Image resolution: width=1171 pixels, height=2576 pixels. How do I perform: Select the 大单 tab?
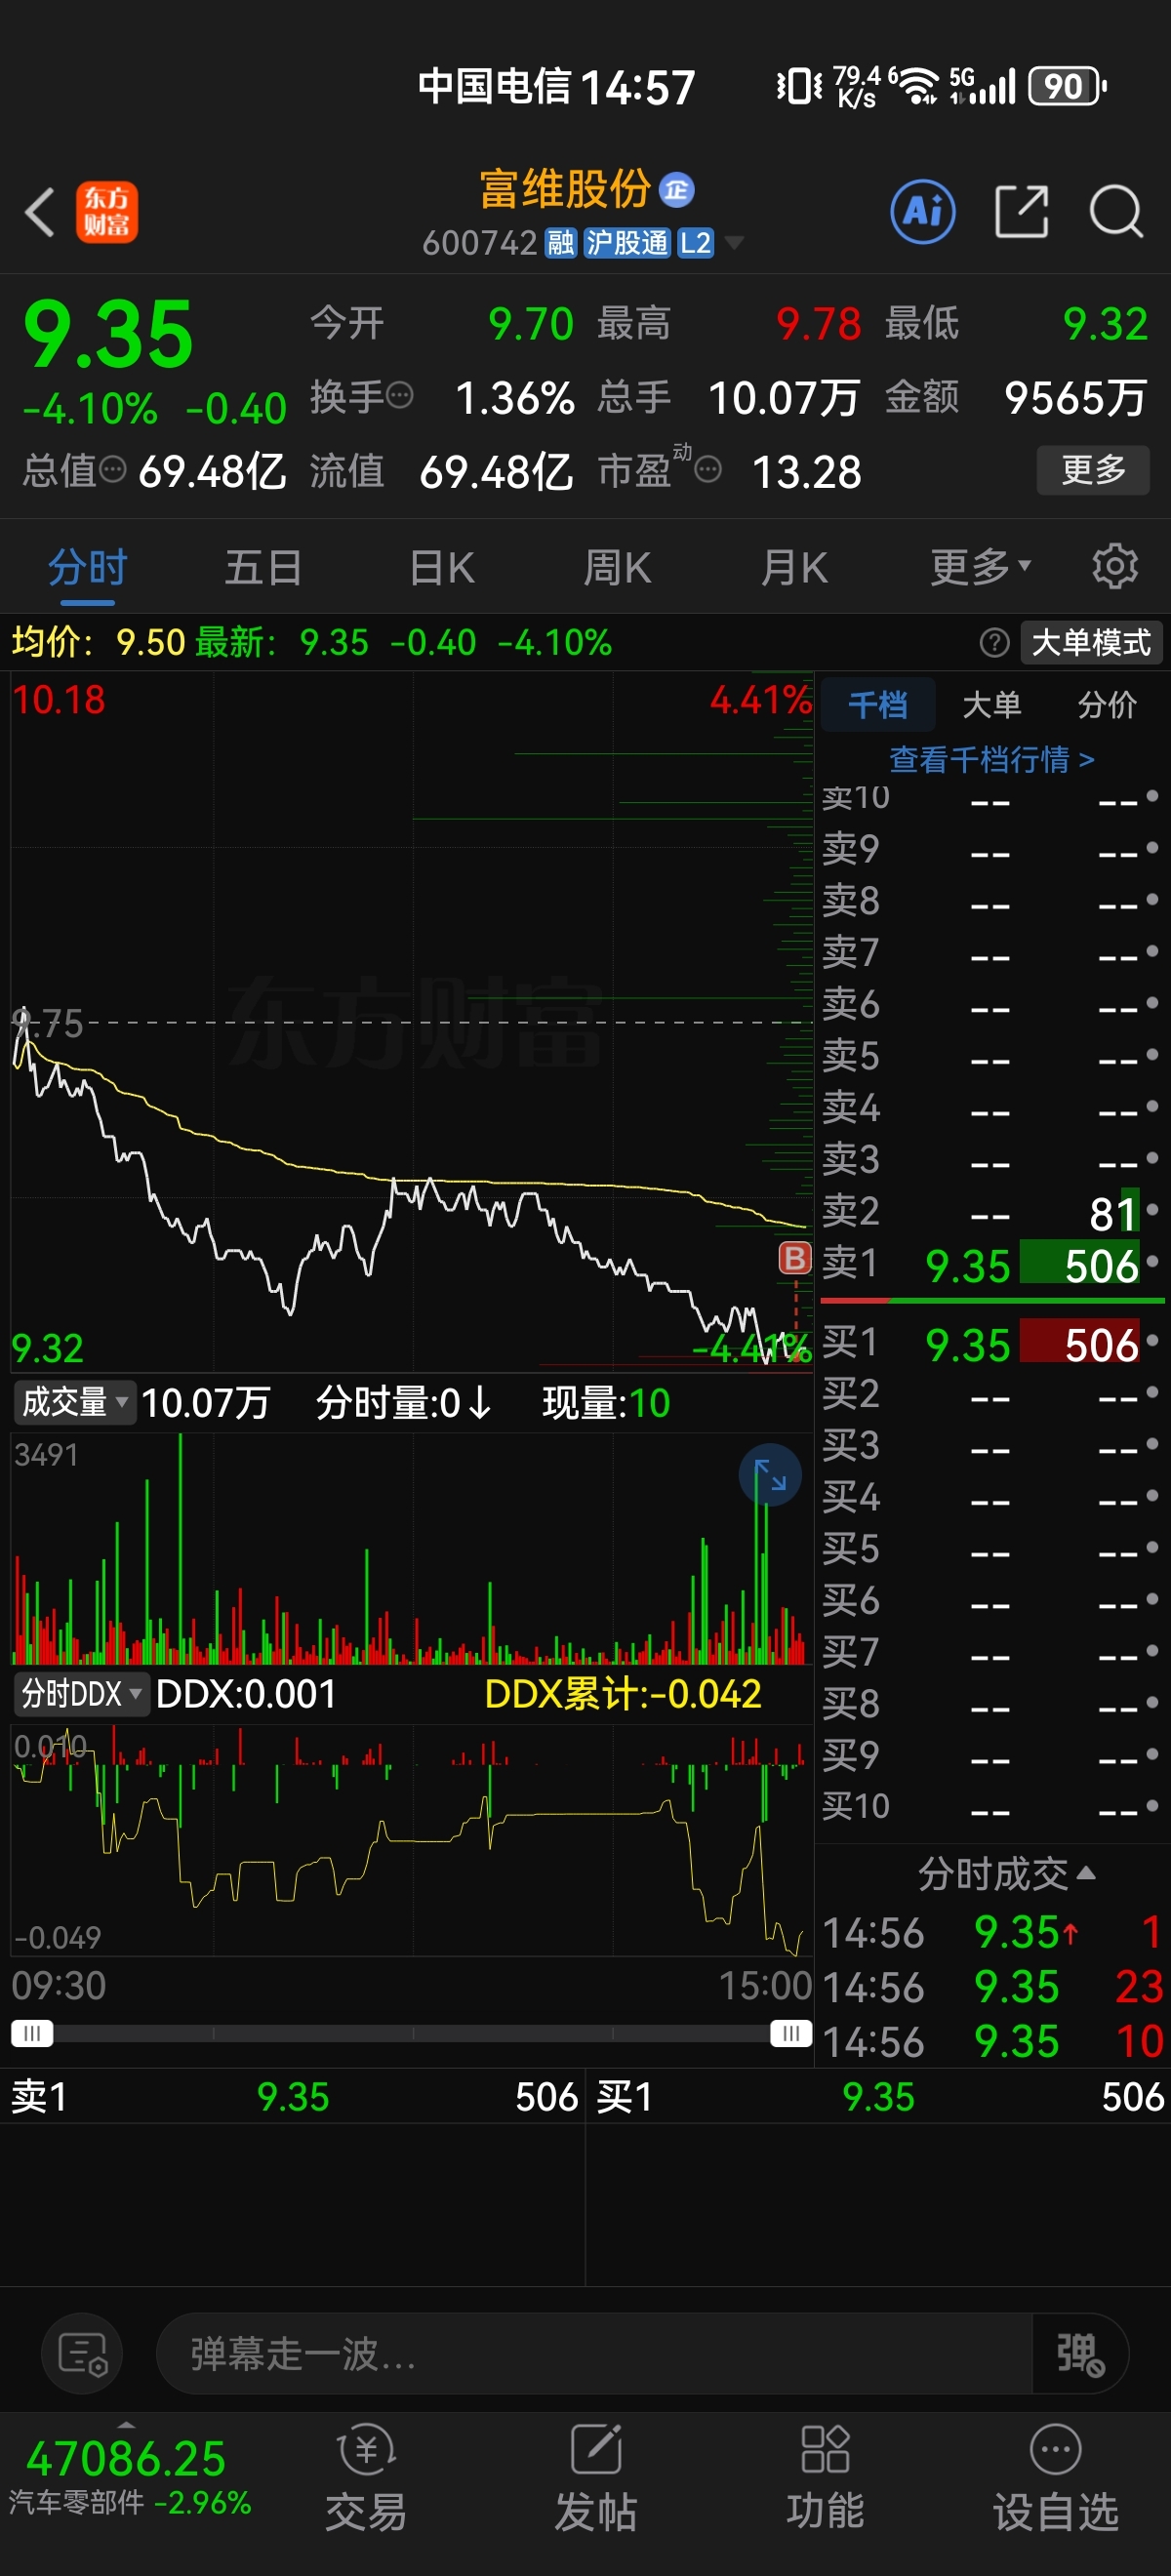[x=992, y=704]
